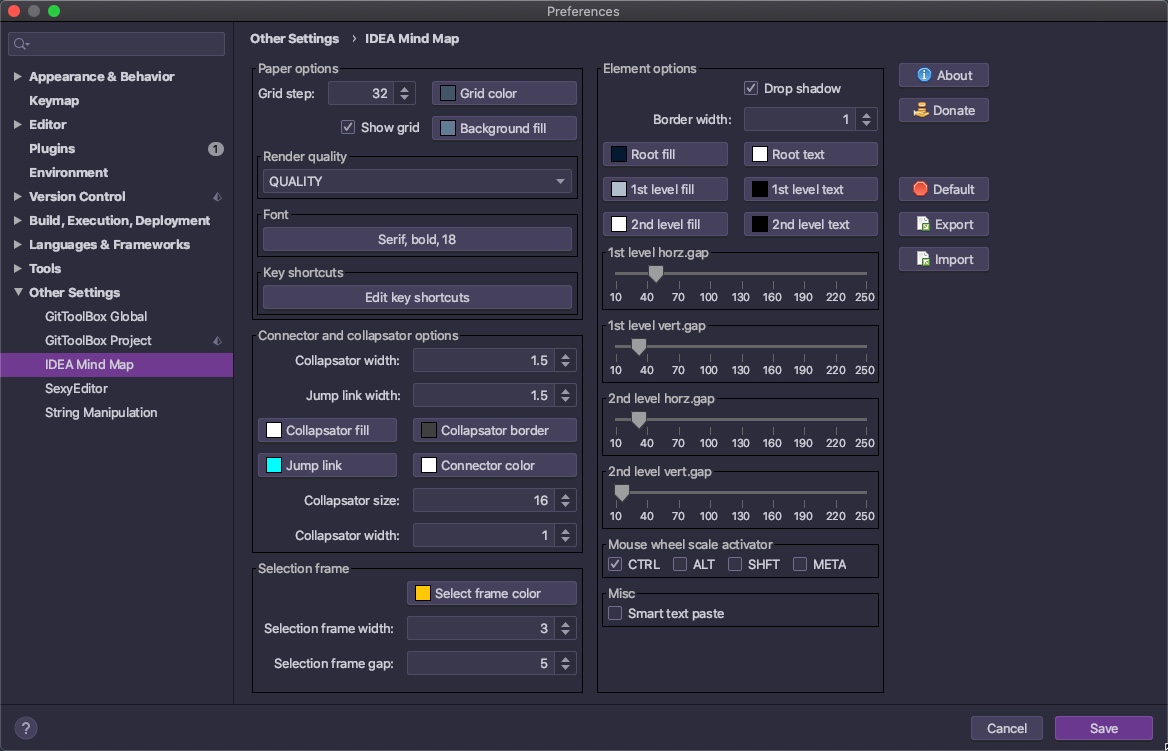The width and height of the screenshot is (1168, 751).
Task: Click the 2nd level horz.gap slider
Action: pos(740,420)
